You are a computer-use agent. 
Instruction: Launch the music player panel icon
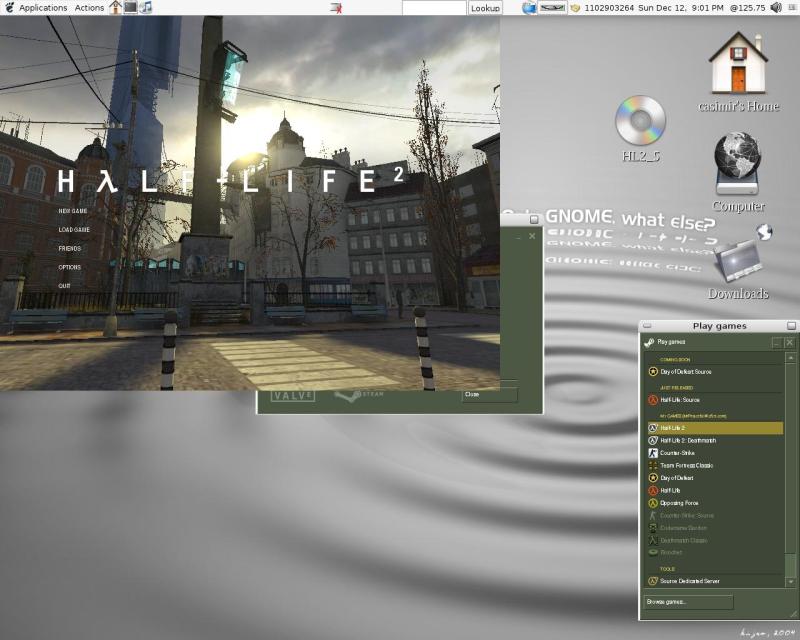(x=146, y=7)
